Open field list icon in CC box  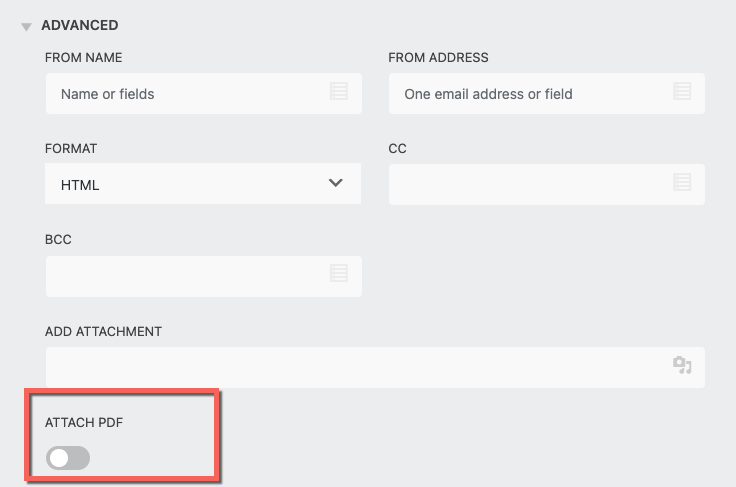[682, 183]
